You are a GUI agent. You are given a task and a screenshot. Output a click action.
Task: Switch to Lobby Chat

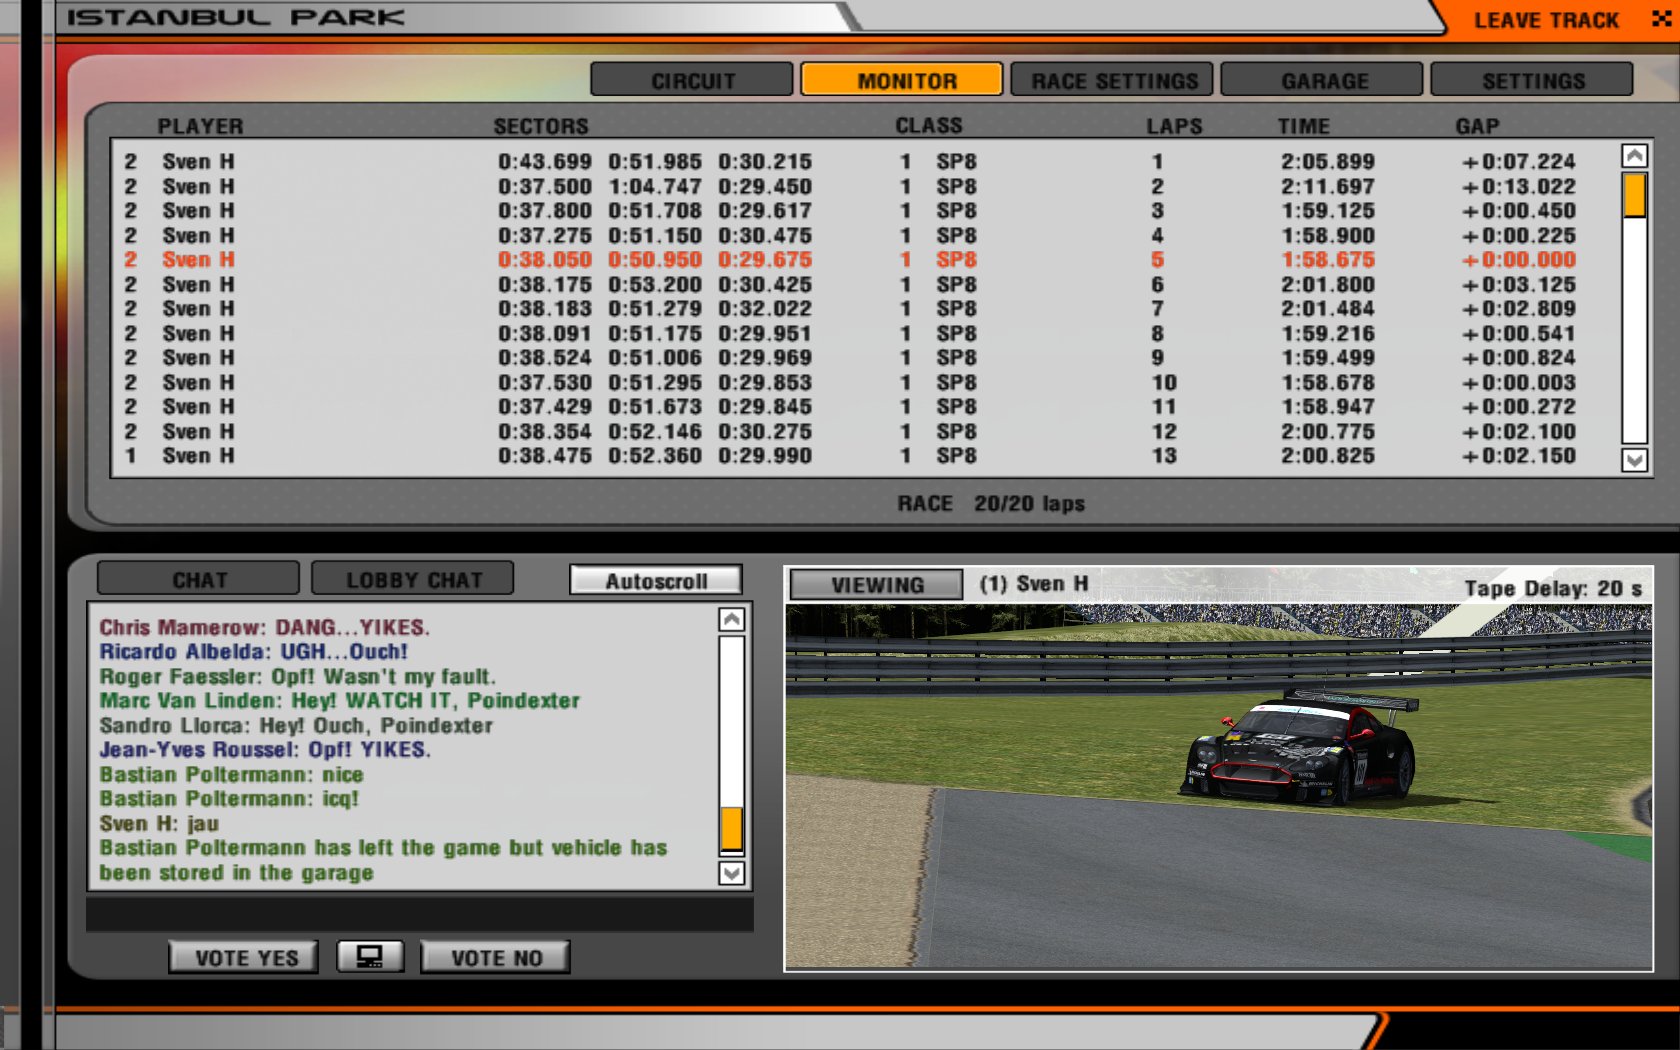point(413,580)
